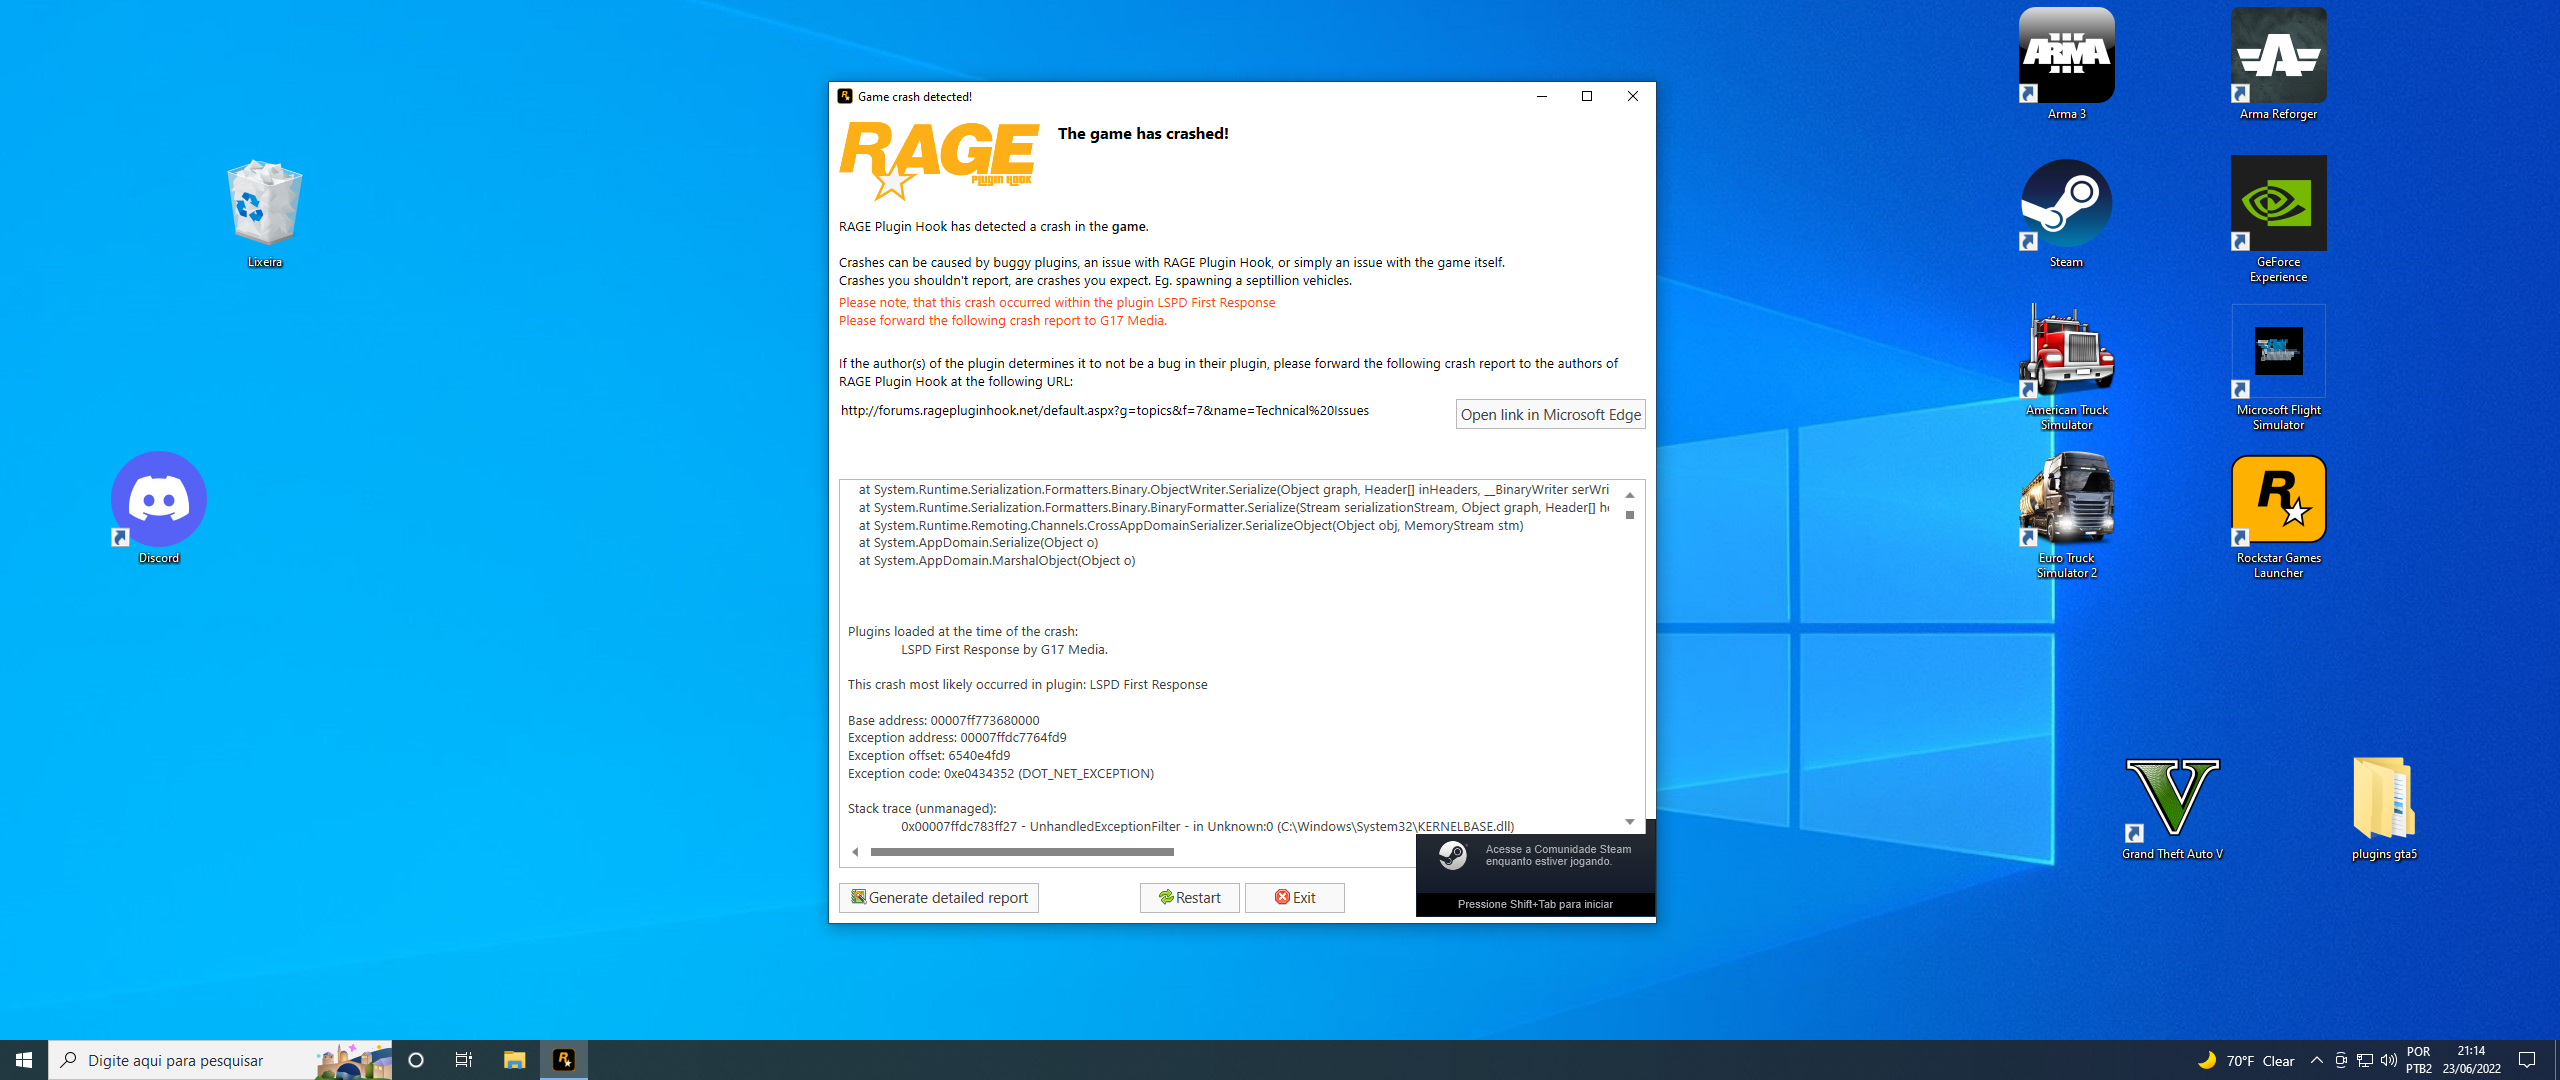Screen dimensions: 2560x1080
Task: Select the GeForce Experience desktop icon
Action: 2278,204
